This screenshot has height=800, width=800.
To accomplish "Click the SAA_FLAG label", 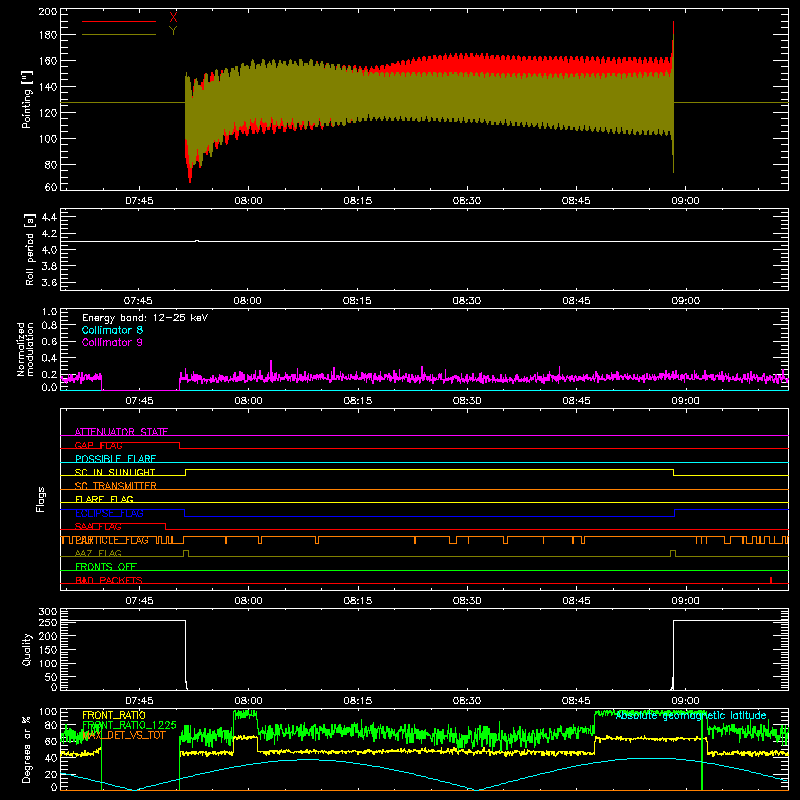I will pos(98,527).
